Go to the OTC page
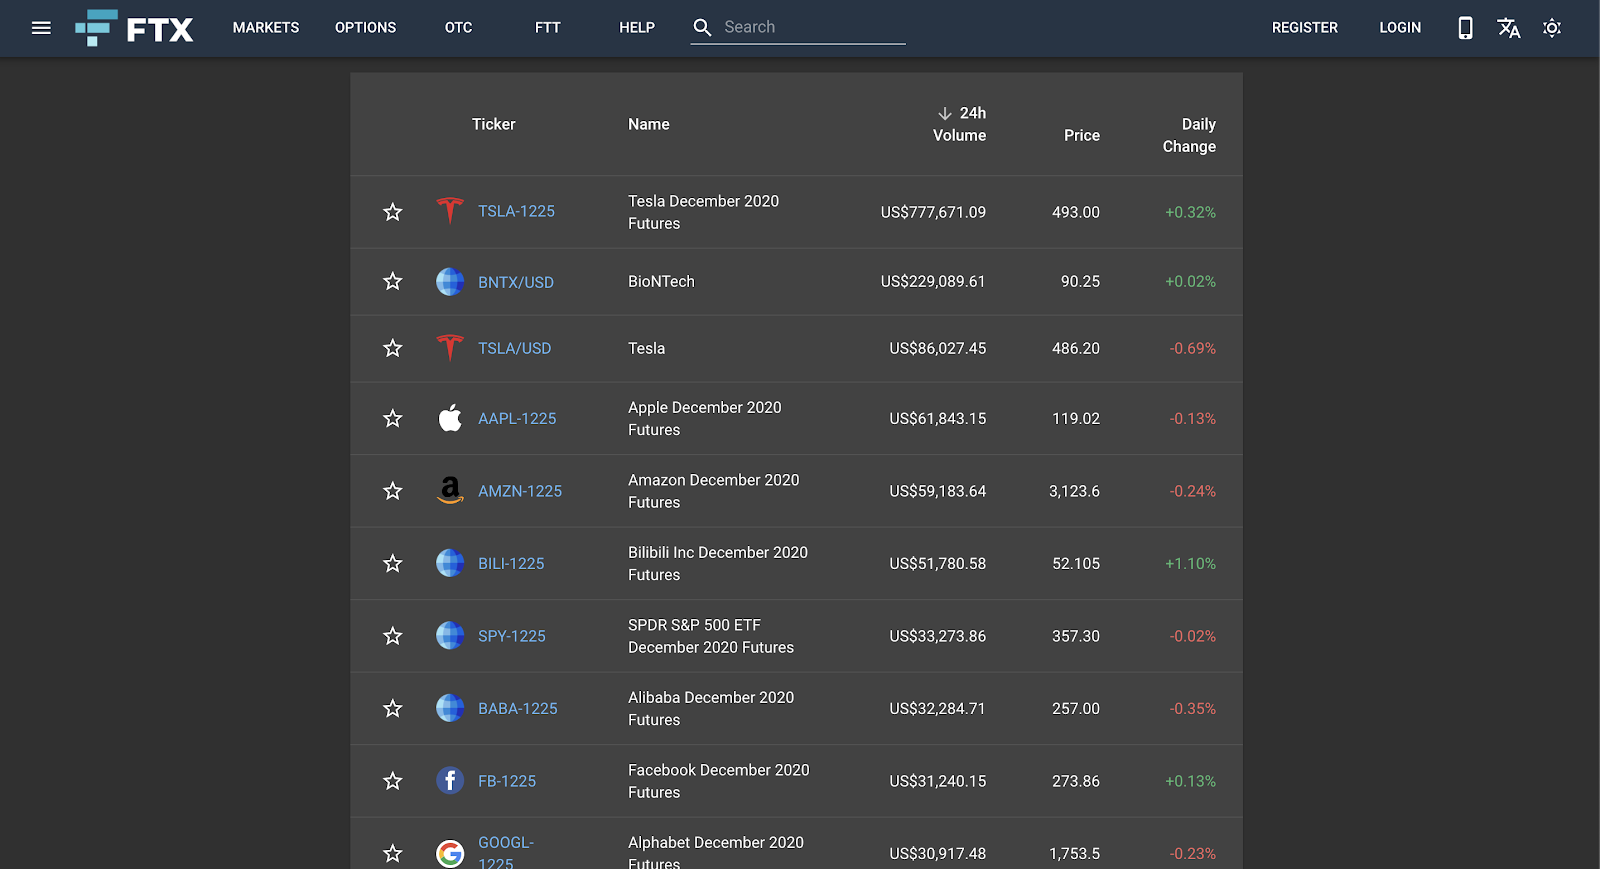Image resolution: width=1600 pixels, height=869 pixels. pos(459,28)
